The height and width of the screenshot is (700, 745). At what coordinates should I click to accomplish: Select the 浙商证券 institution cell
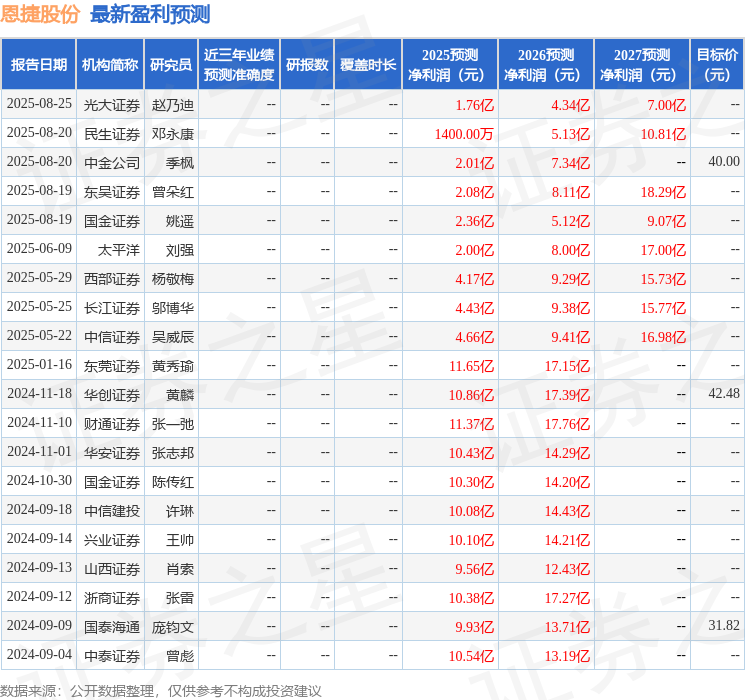pyautogui.click(x=112, y=598)
